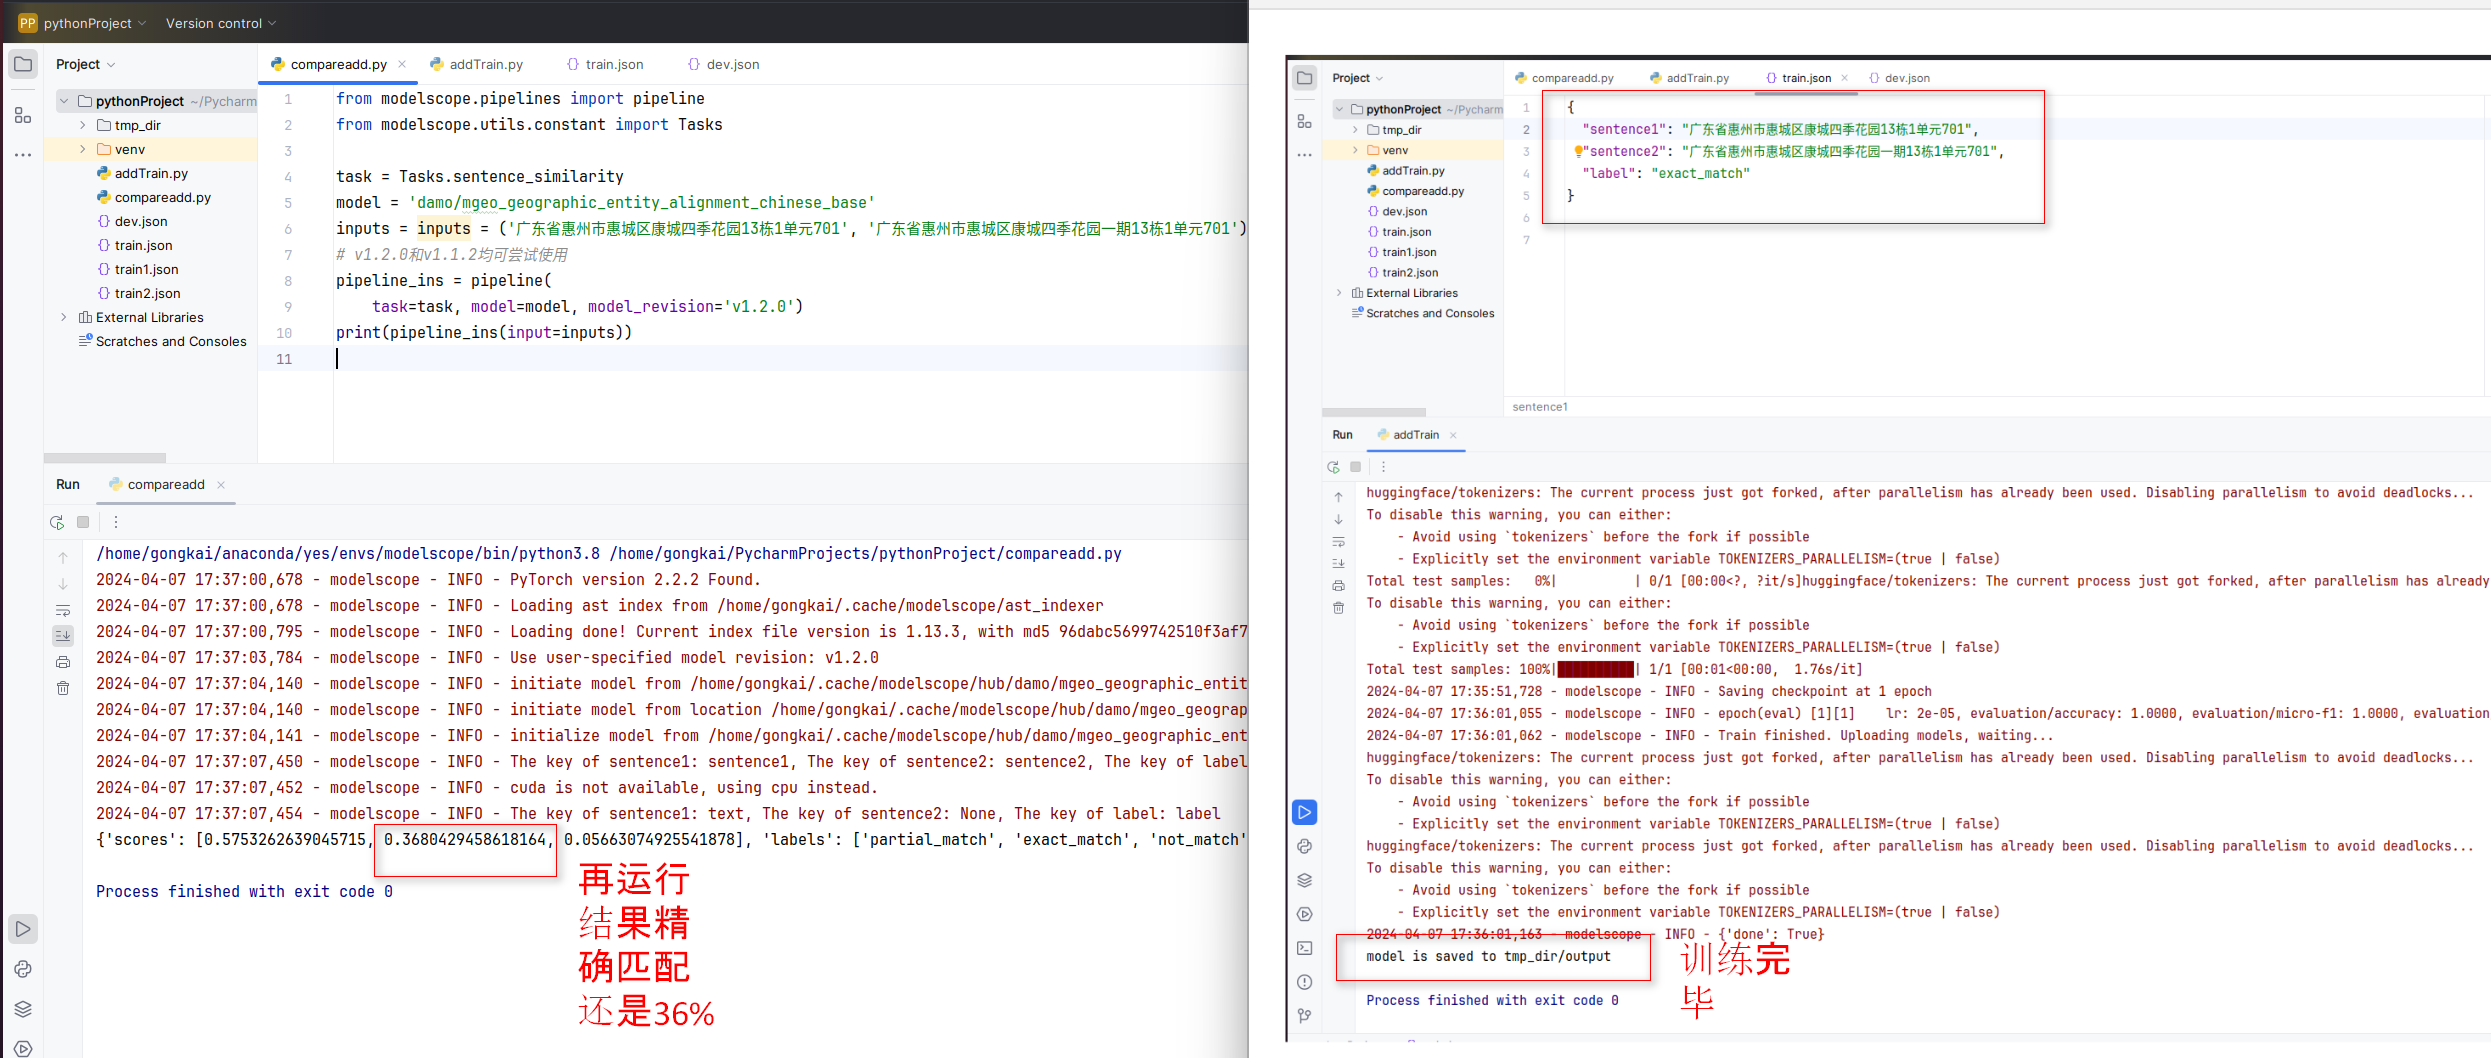Click right project panel horizontal scrollbar

click(1374, 412)
